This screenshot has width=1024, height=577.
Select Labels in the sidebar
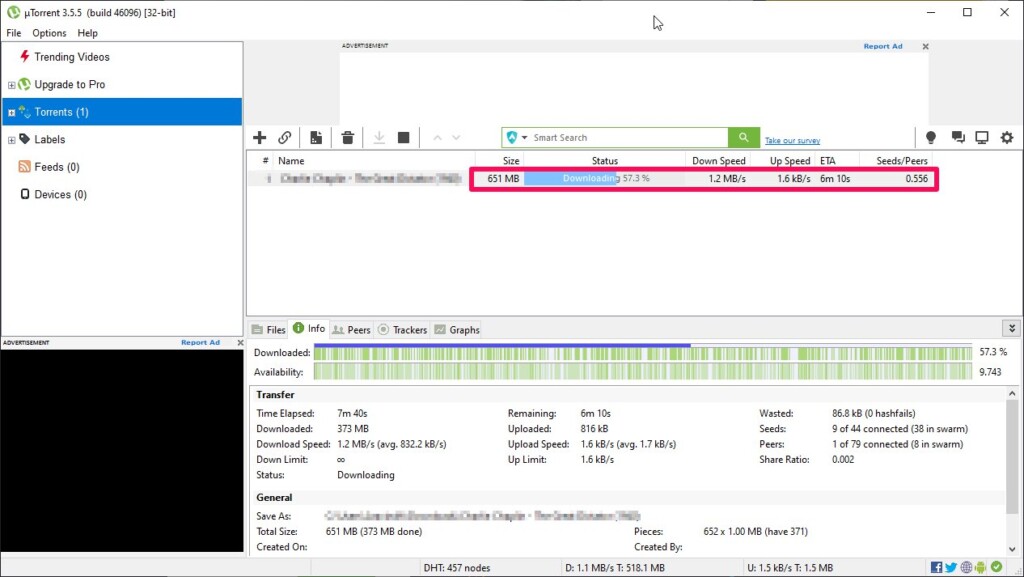(x=50, y=139)
